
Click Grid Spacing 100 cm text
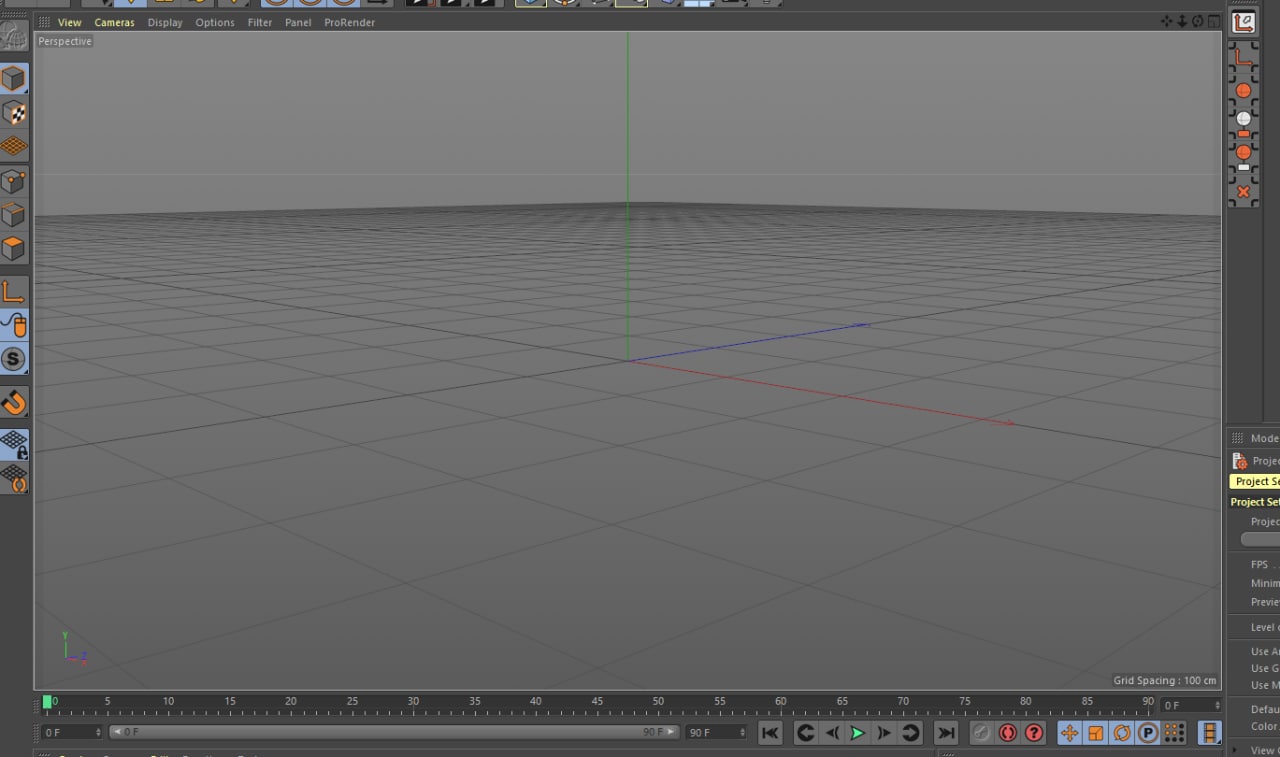pyautogui.click(x=1165, y=680)
